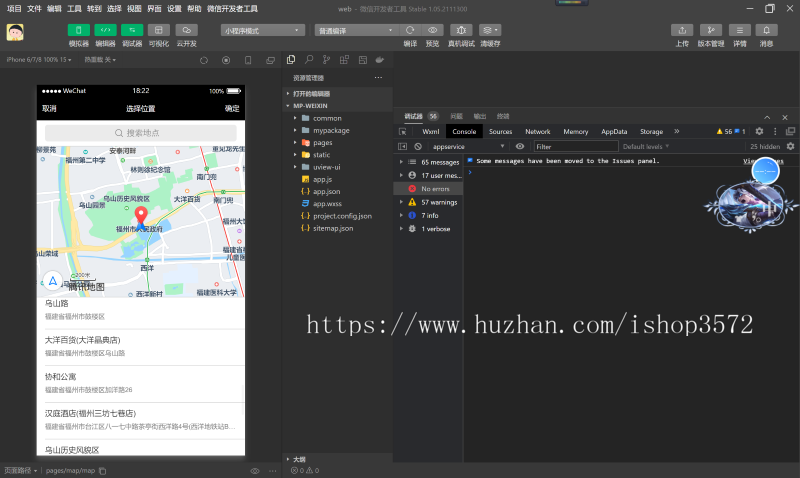This screenshot has height=478, width=800.
Task: Toggle the simulator (模拟器) panel button
Action: point(79,30)
